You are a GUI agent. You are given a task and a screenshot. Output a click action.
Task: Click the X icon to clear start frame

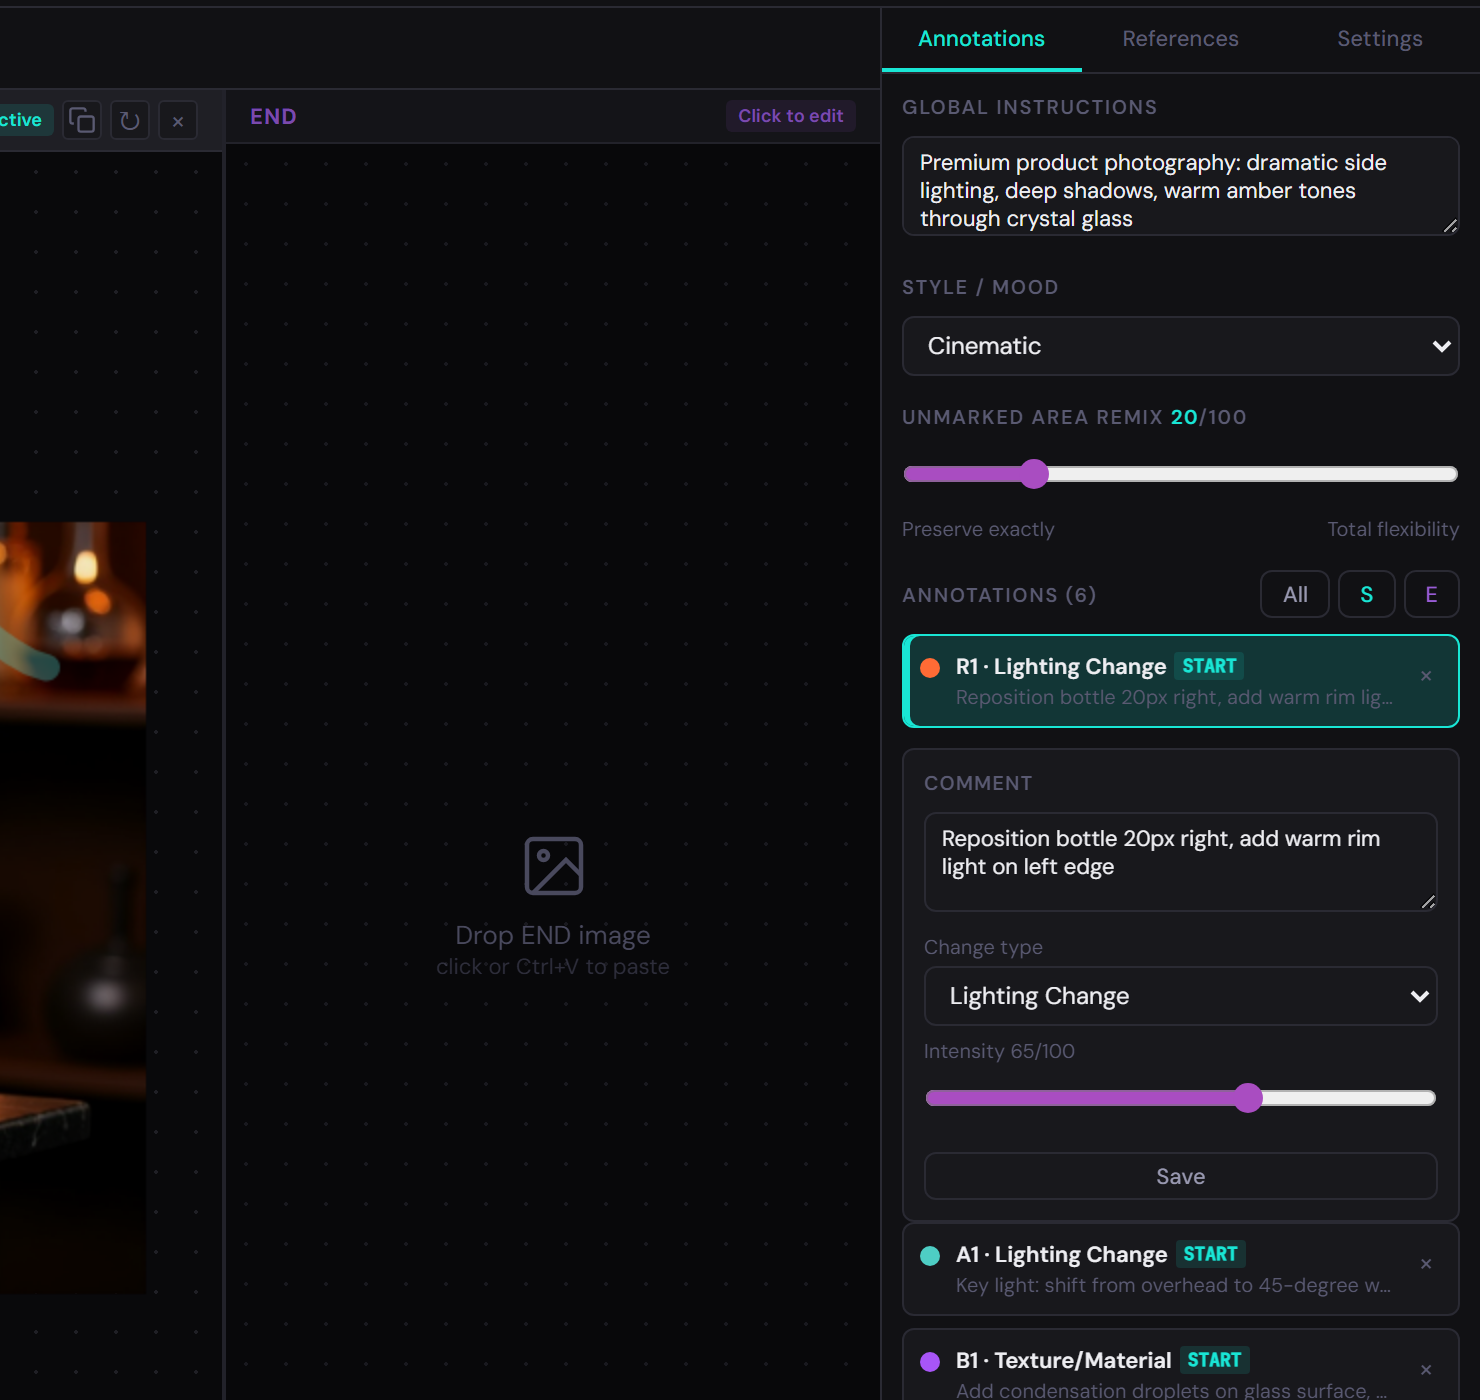pos(178,121)
